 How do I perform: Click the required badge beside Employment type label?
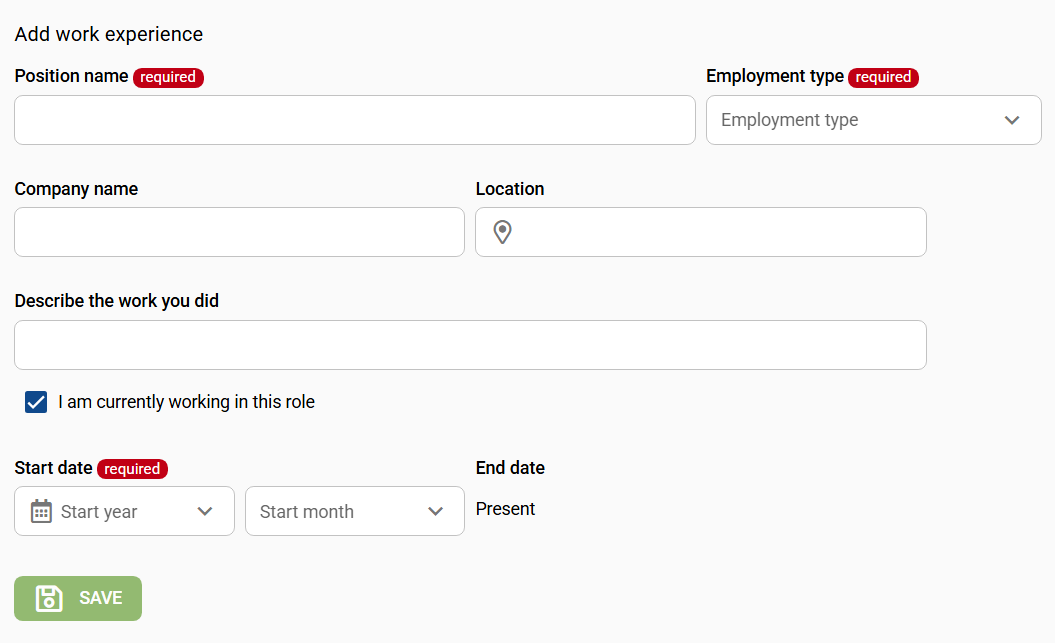coord(883,77)
